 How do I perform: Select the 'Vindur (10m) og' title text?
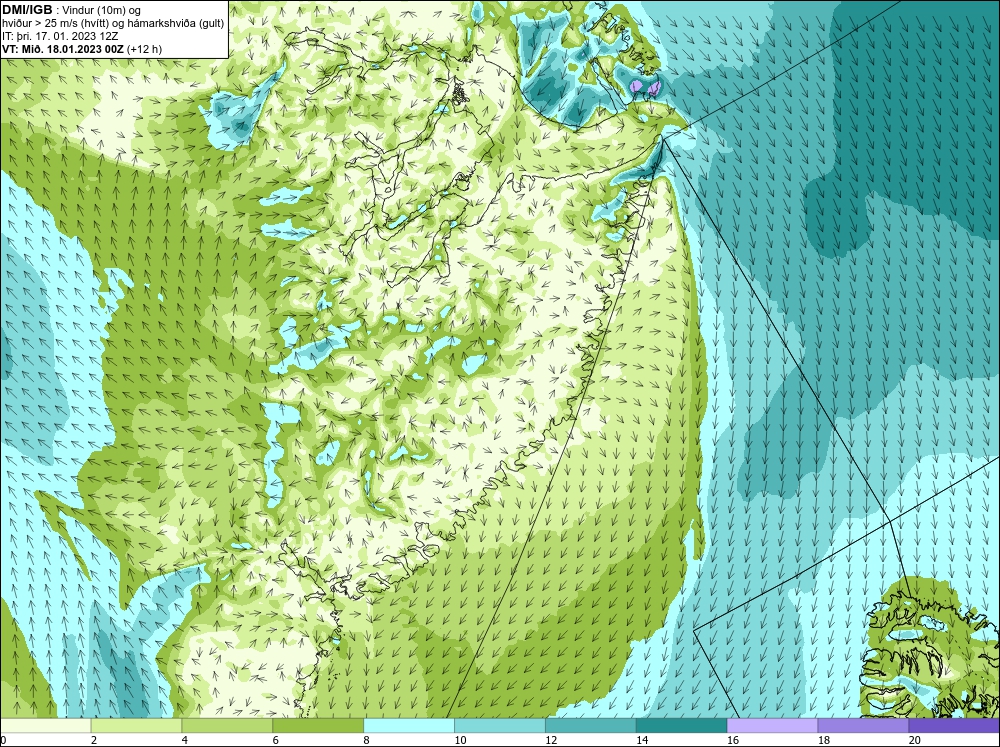pyautogui.click(x=101, y=10)
